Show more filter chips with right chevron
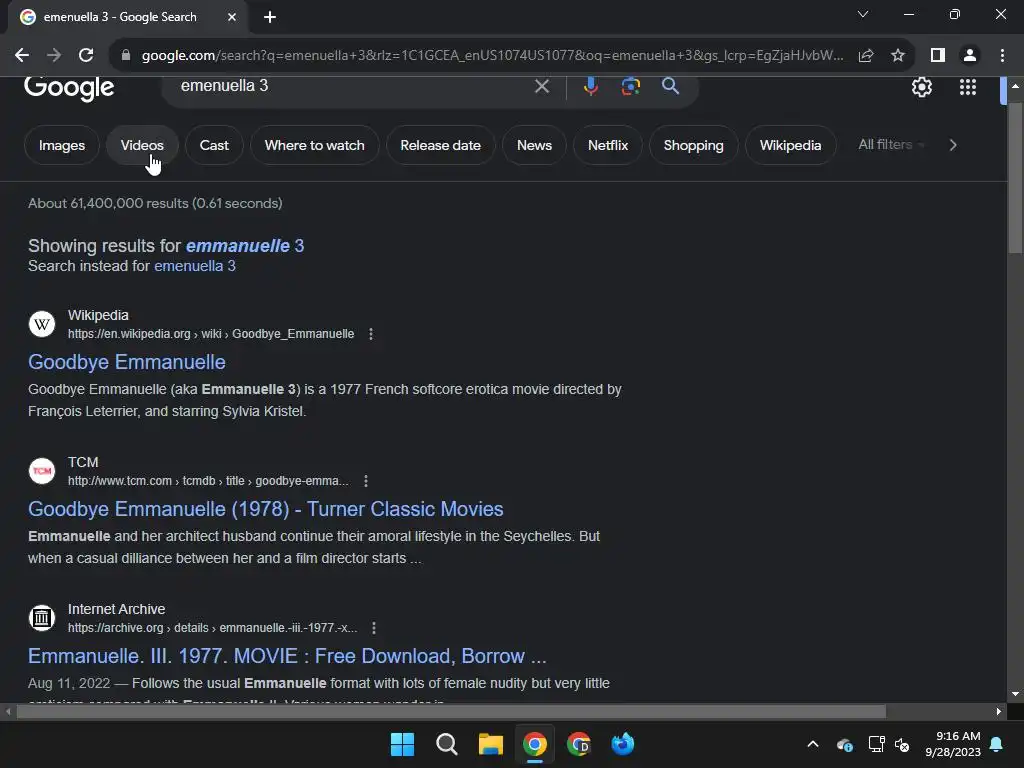This screenshot has width=1024, height=768. [953, 145]
